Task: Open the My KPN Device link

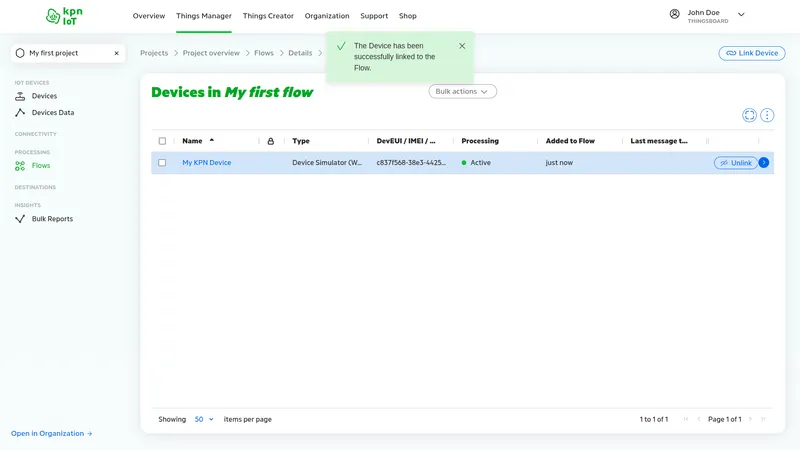Action: tap(207, 163)
